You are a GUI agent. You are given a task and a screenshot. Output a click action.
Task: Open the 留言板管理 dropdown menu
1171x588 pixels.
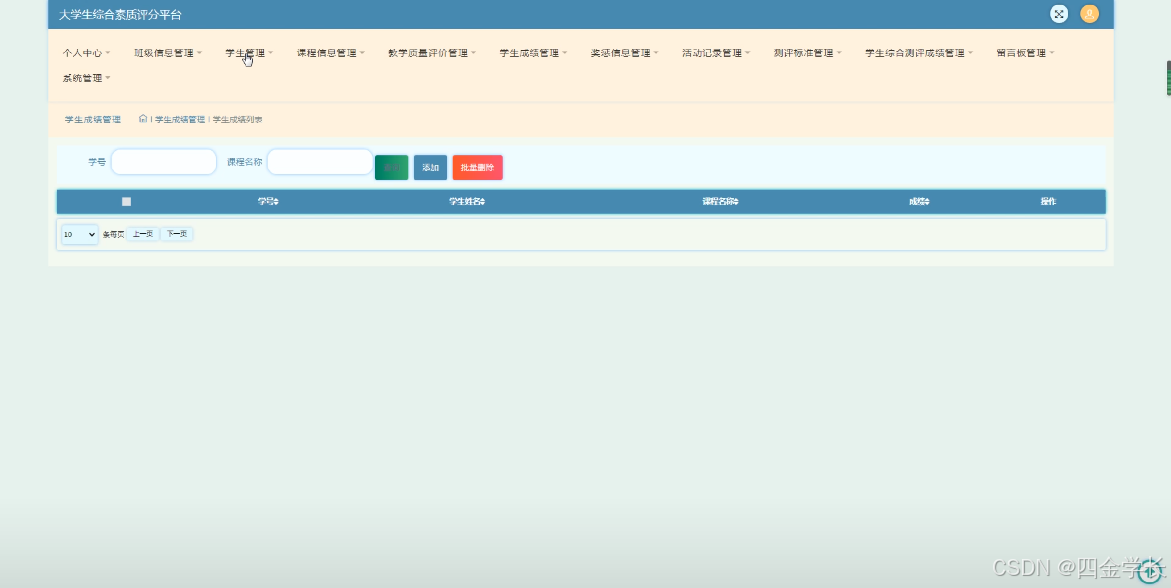pyautogui.click(x=1025, y=53)
